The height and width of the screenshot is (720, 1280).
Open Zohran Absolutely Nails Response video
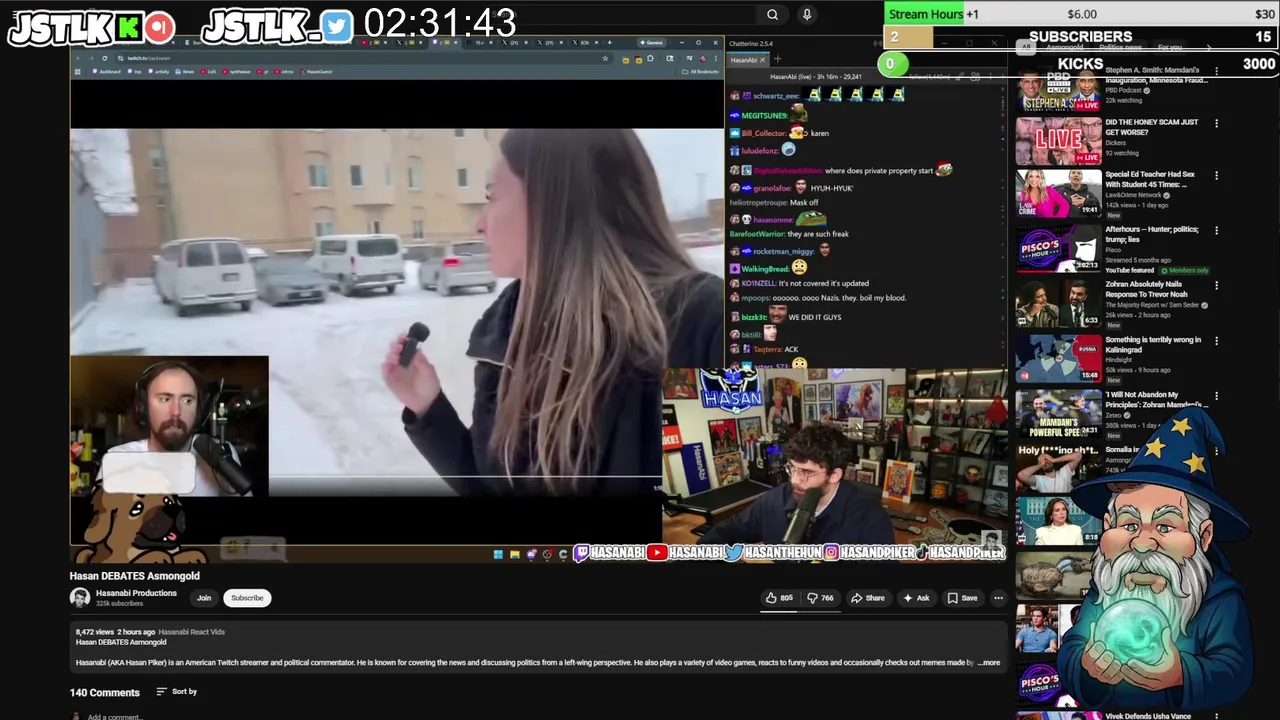coord(1058,303)
